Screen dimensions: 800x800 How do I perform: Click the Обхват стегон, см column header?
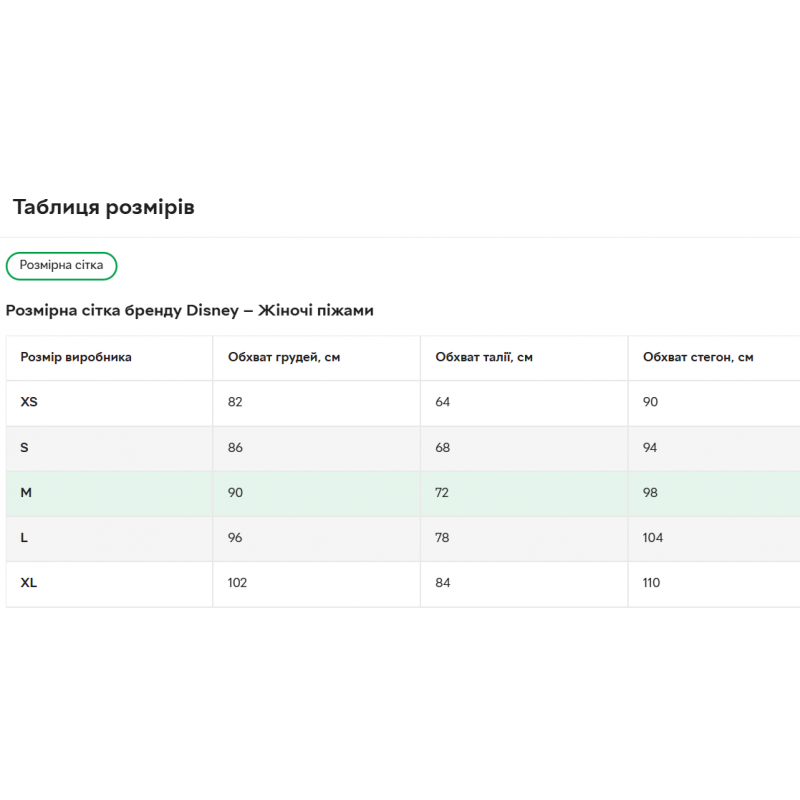pos(698,357)
